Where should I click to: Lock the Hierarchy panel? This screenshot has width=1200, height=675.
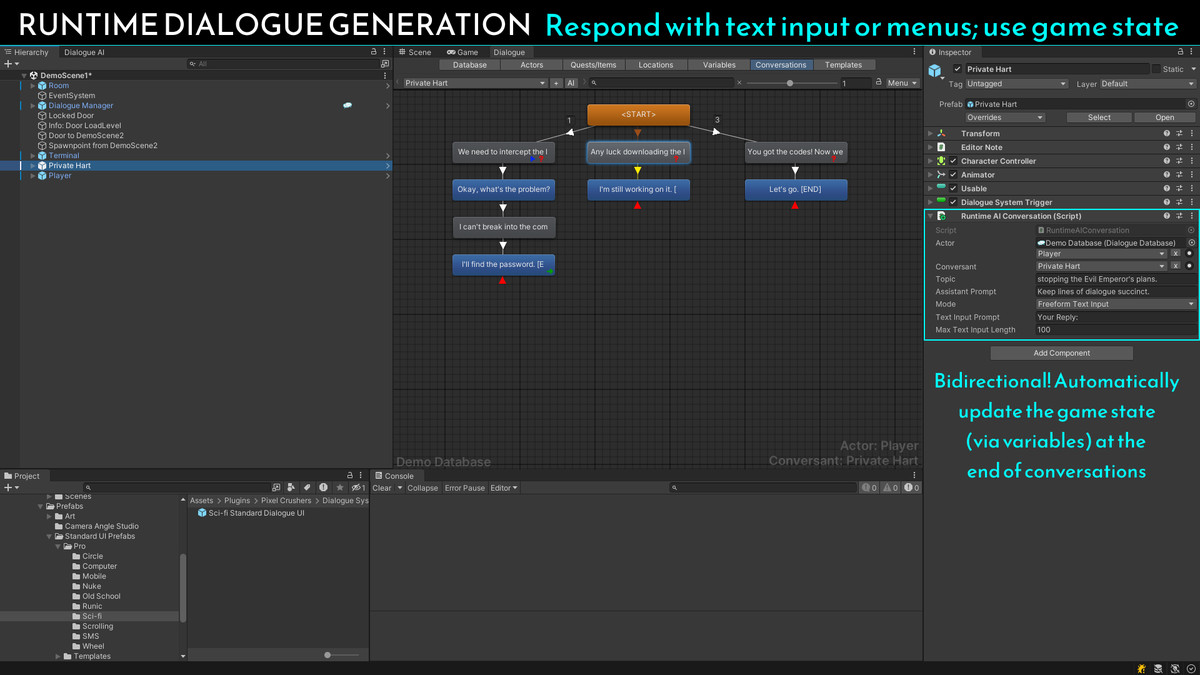coord(374,52)
